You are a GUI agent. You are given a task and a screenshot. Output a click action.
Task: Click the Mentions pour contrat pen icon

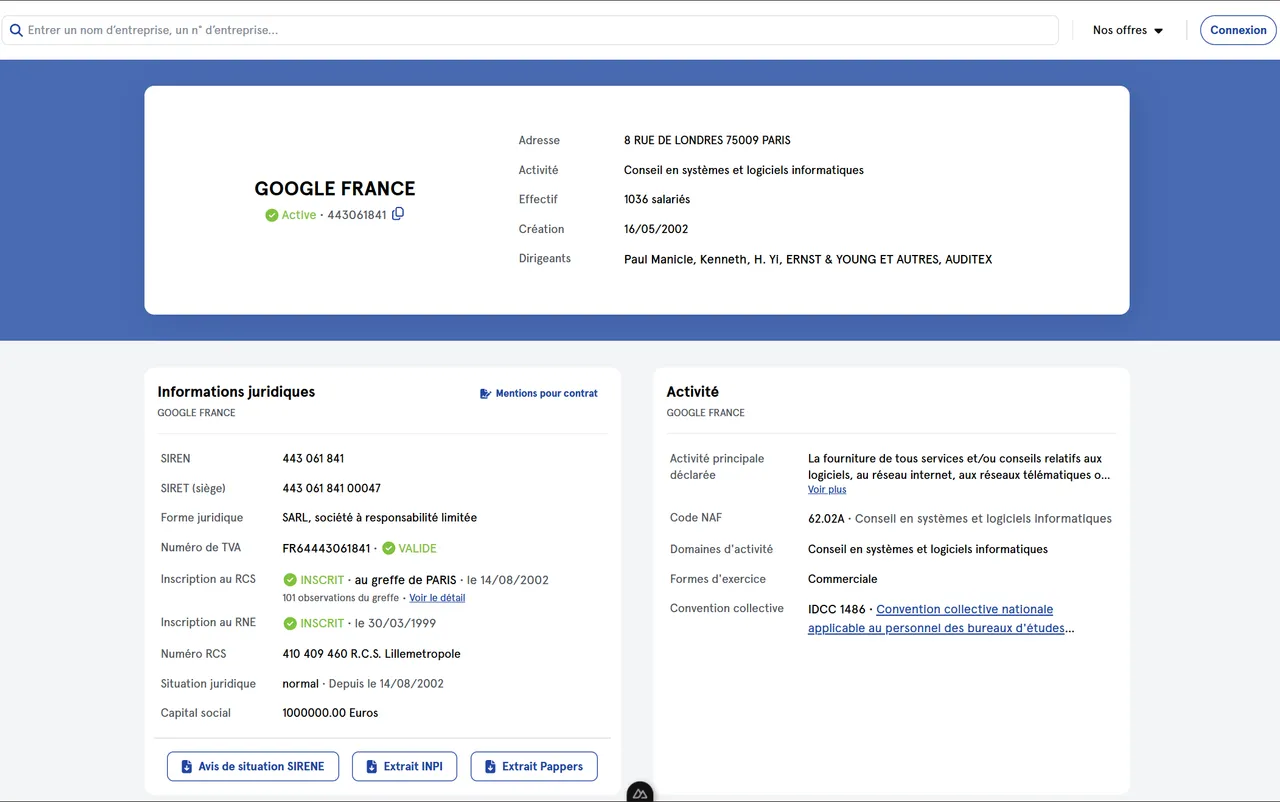point(486,394)
